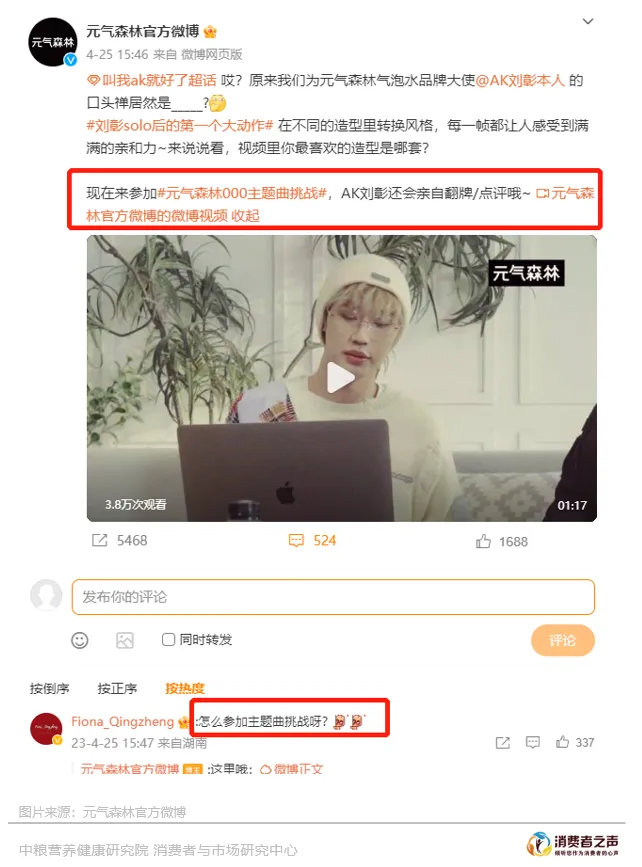642x867 pixels.
Task: Select the 按热度 sorting tab
Action: tap(185, 688)
